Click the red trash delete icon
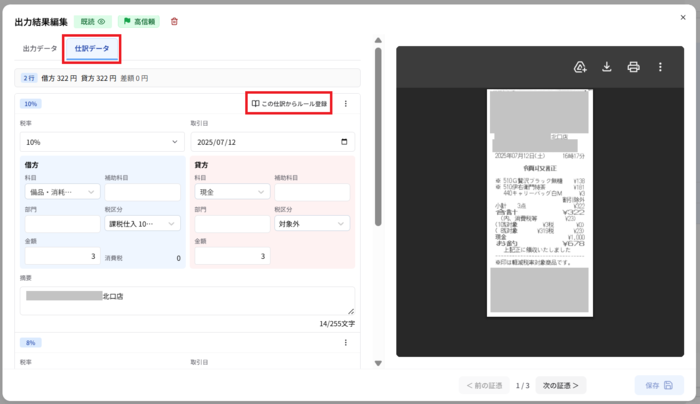 click(174, 21)
